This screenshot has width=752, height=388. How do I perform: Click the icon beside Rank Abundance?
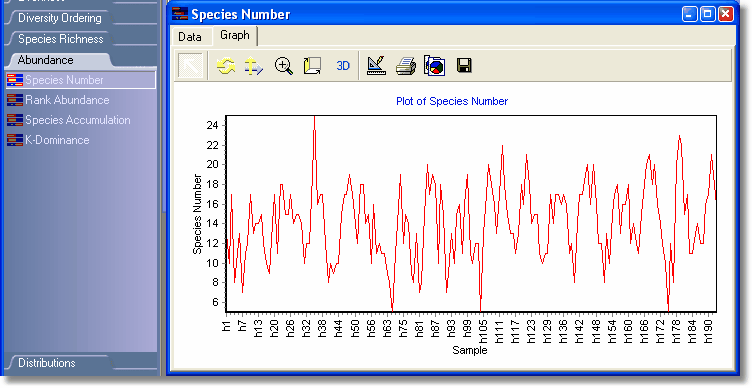click(x=15, y=100)
